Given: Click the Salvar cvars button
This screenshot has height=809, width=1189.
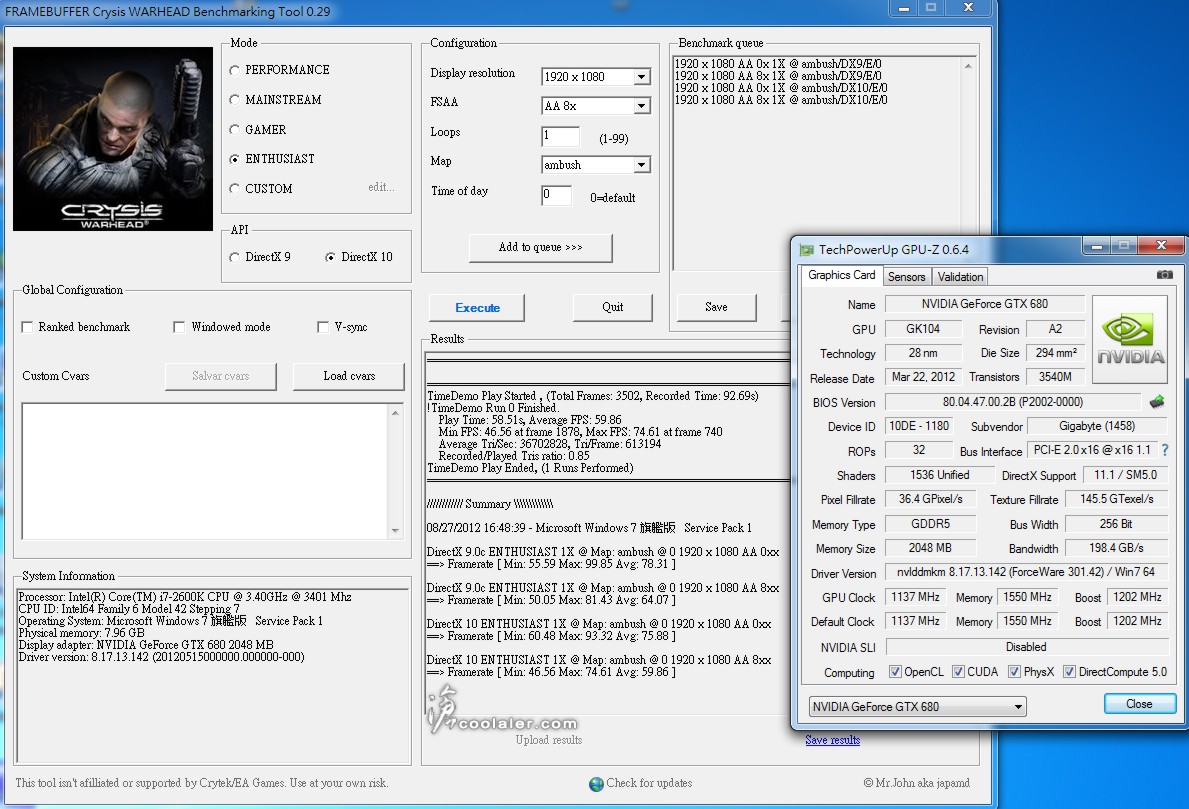Looking at the screenshot, I should [x=221, y=376].
